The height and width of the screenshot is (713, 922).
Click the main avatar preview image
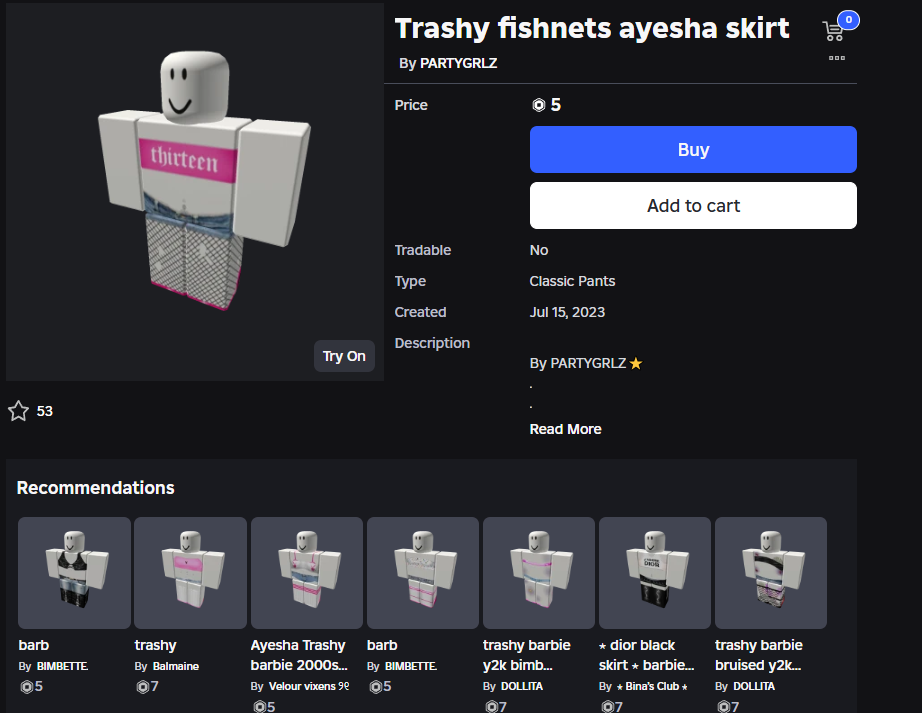click(195, 192)
